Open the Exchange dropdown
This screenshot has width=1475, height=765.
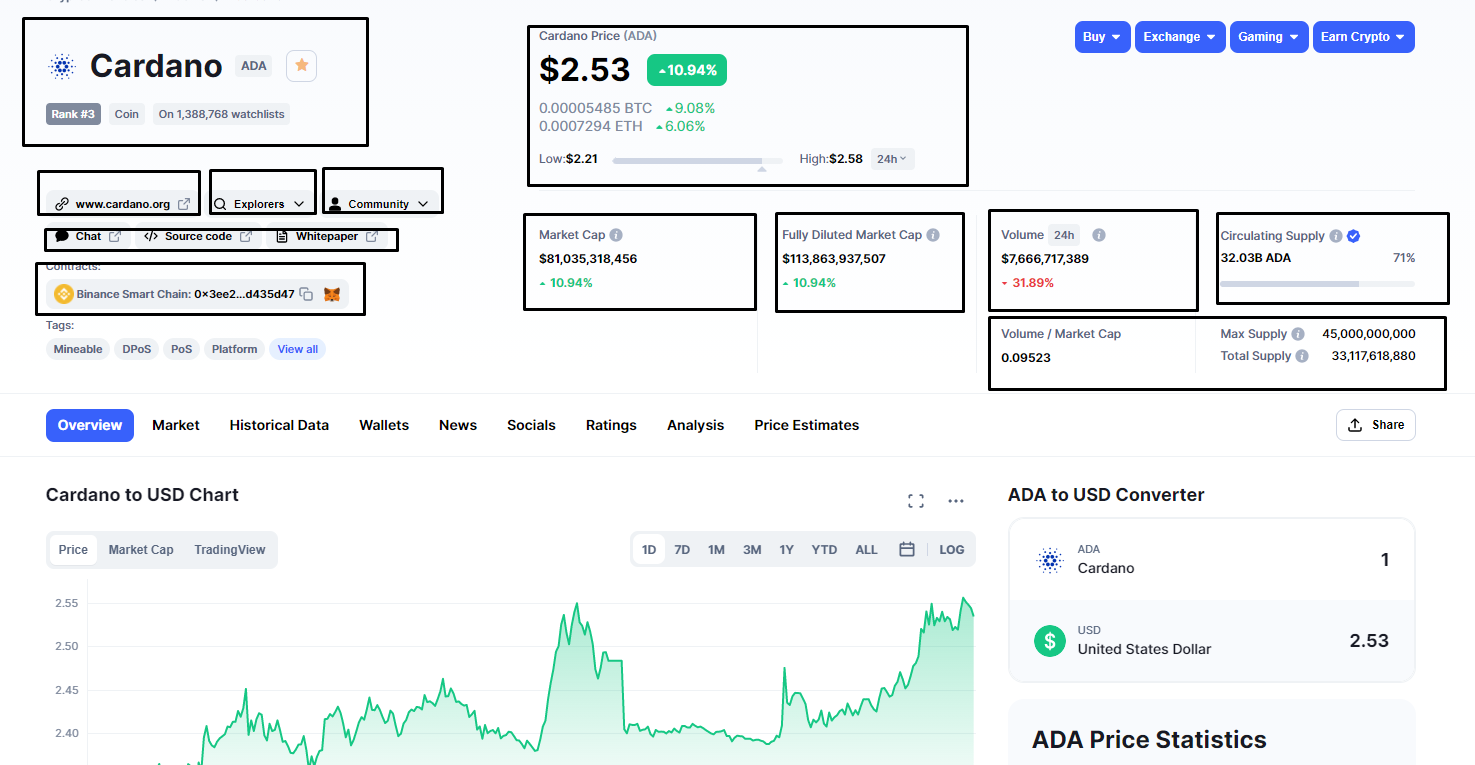tap(1180, 37)
